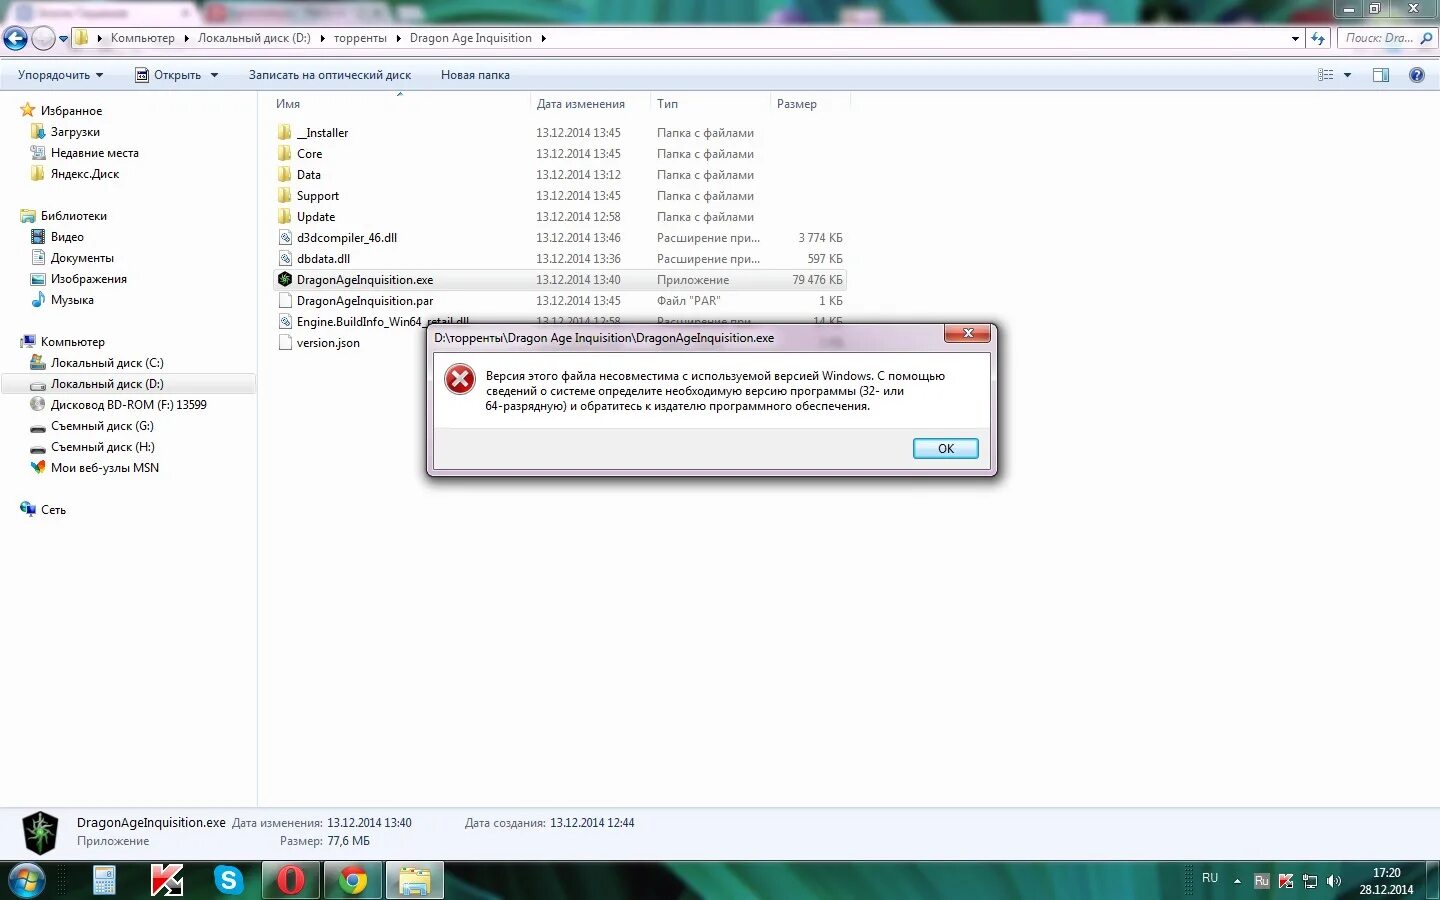The width and height of the screenshot is (1440, 900).
Task: Change view with the view mode icon
Action: click(1326, 75)
